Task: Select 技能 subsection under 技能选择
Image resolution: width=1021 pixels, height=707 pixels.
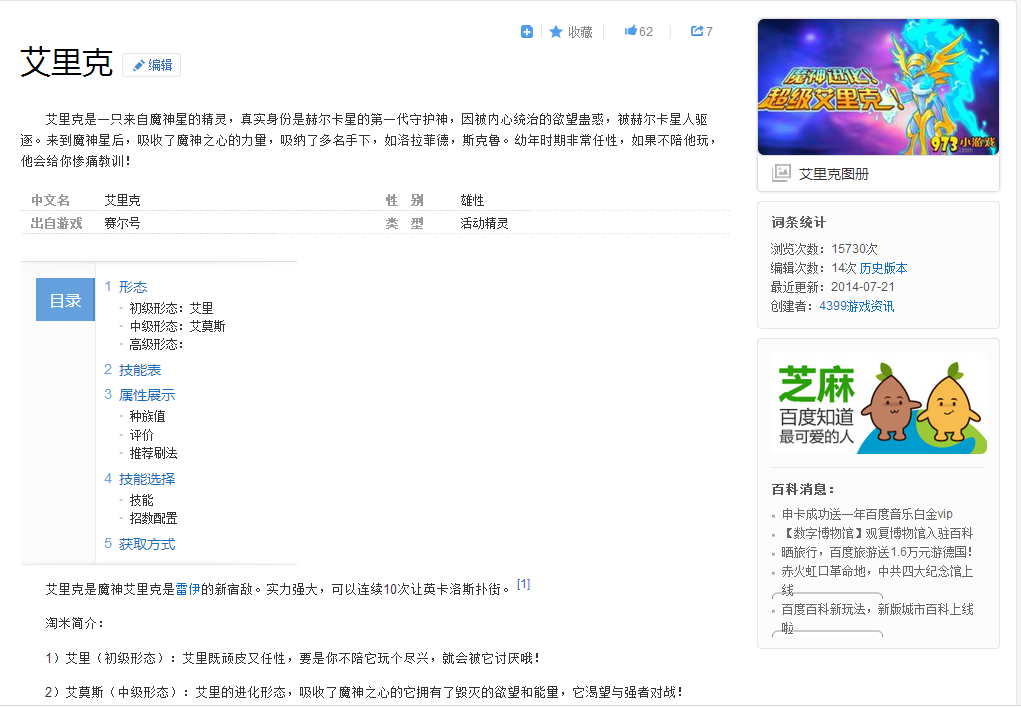Action: point(141,500)
